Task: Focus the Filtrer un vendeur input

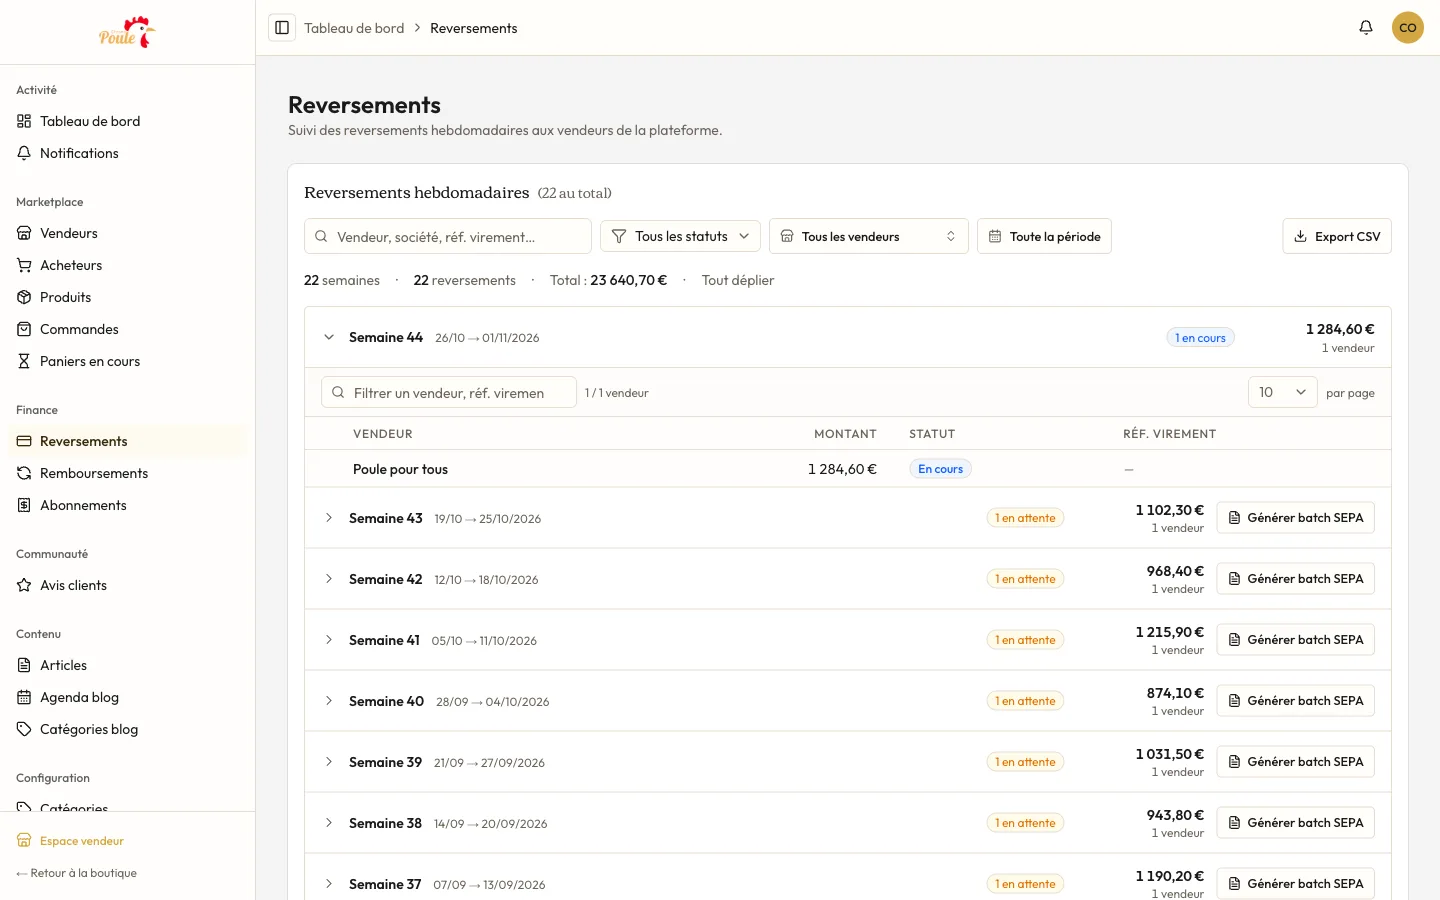Action: coord(449,392)
